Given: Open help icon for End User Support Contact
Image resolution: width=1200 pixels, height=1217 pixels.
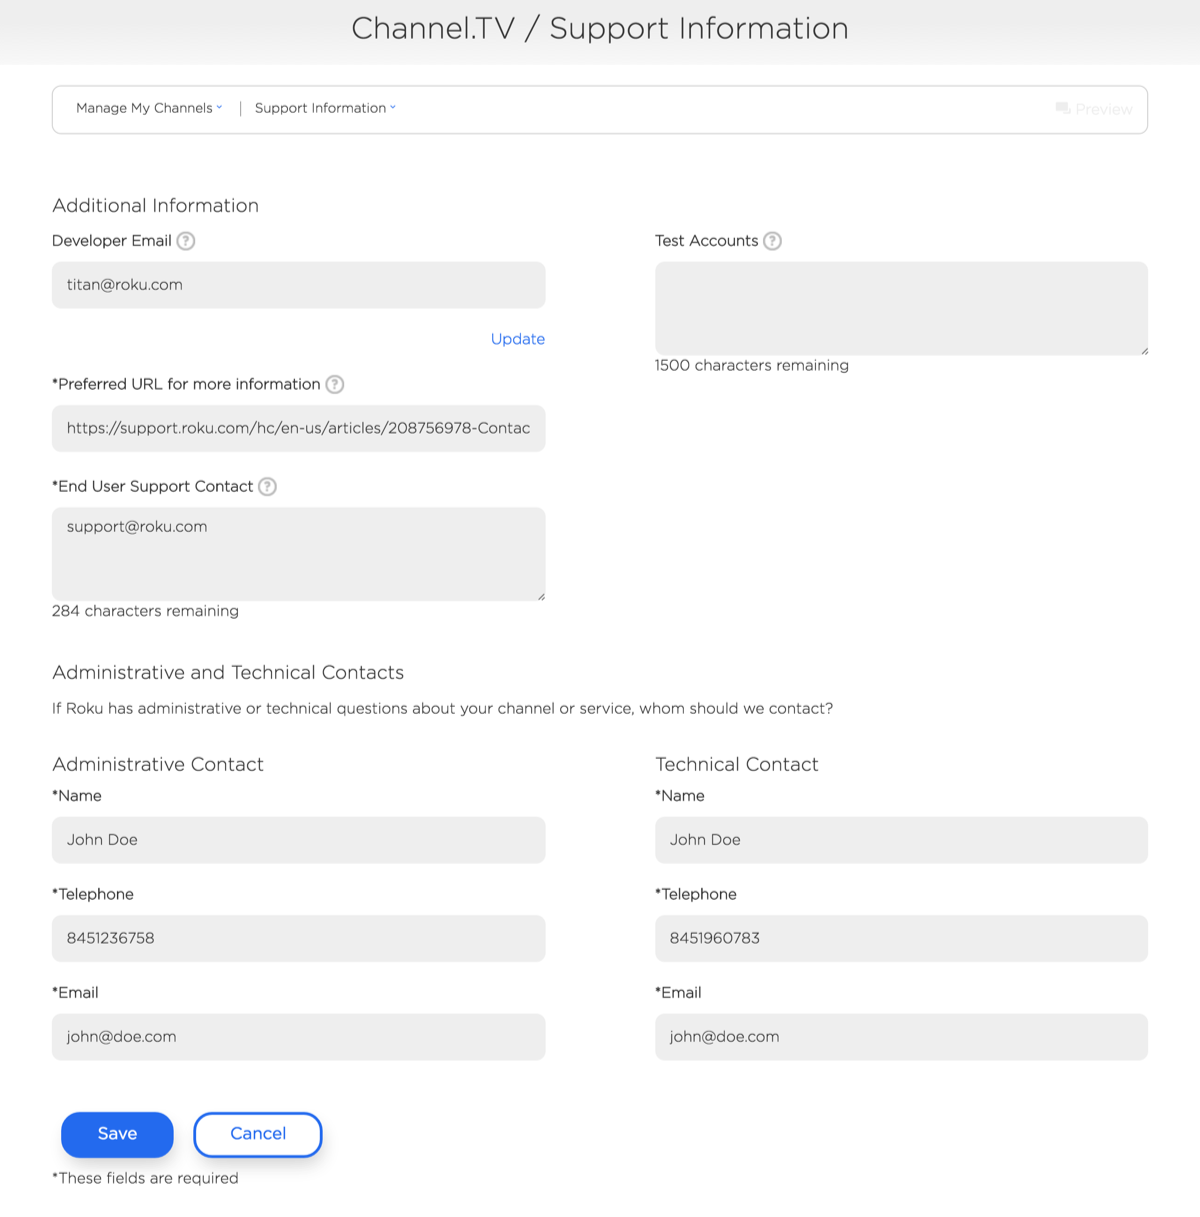Looking at the screenshot, I should (x=267, y=487).
